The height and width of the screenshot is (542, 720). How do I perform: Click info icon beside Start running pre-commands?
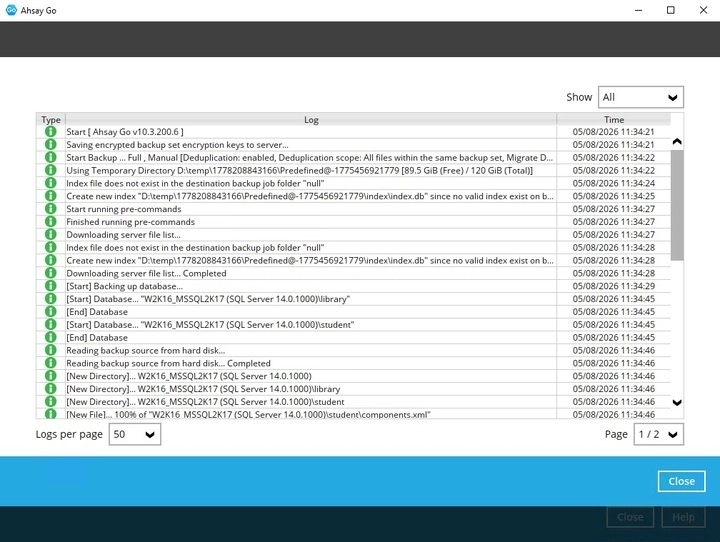coord(51,209)
